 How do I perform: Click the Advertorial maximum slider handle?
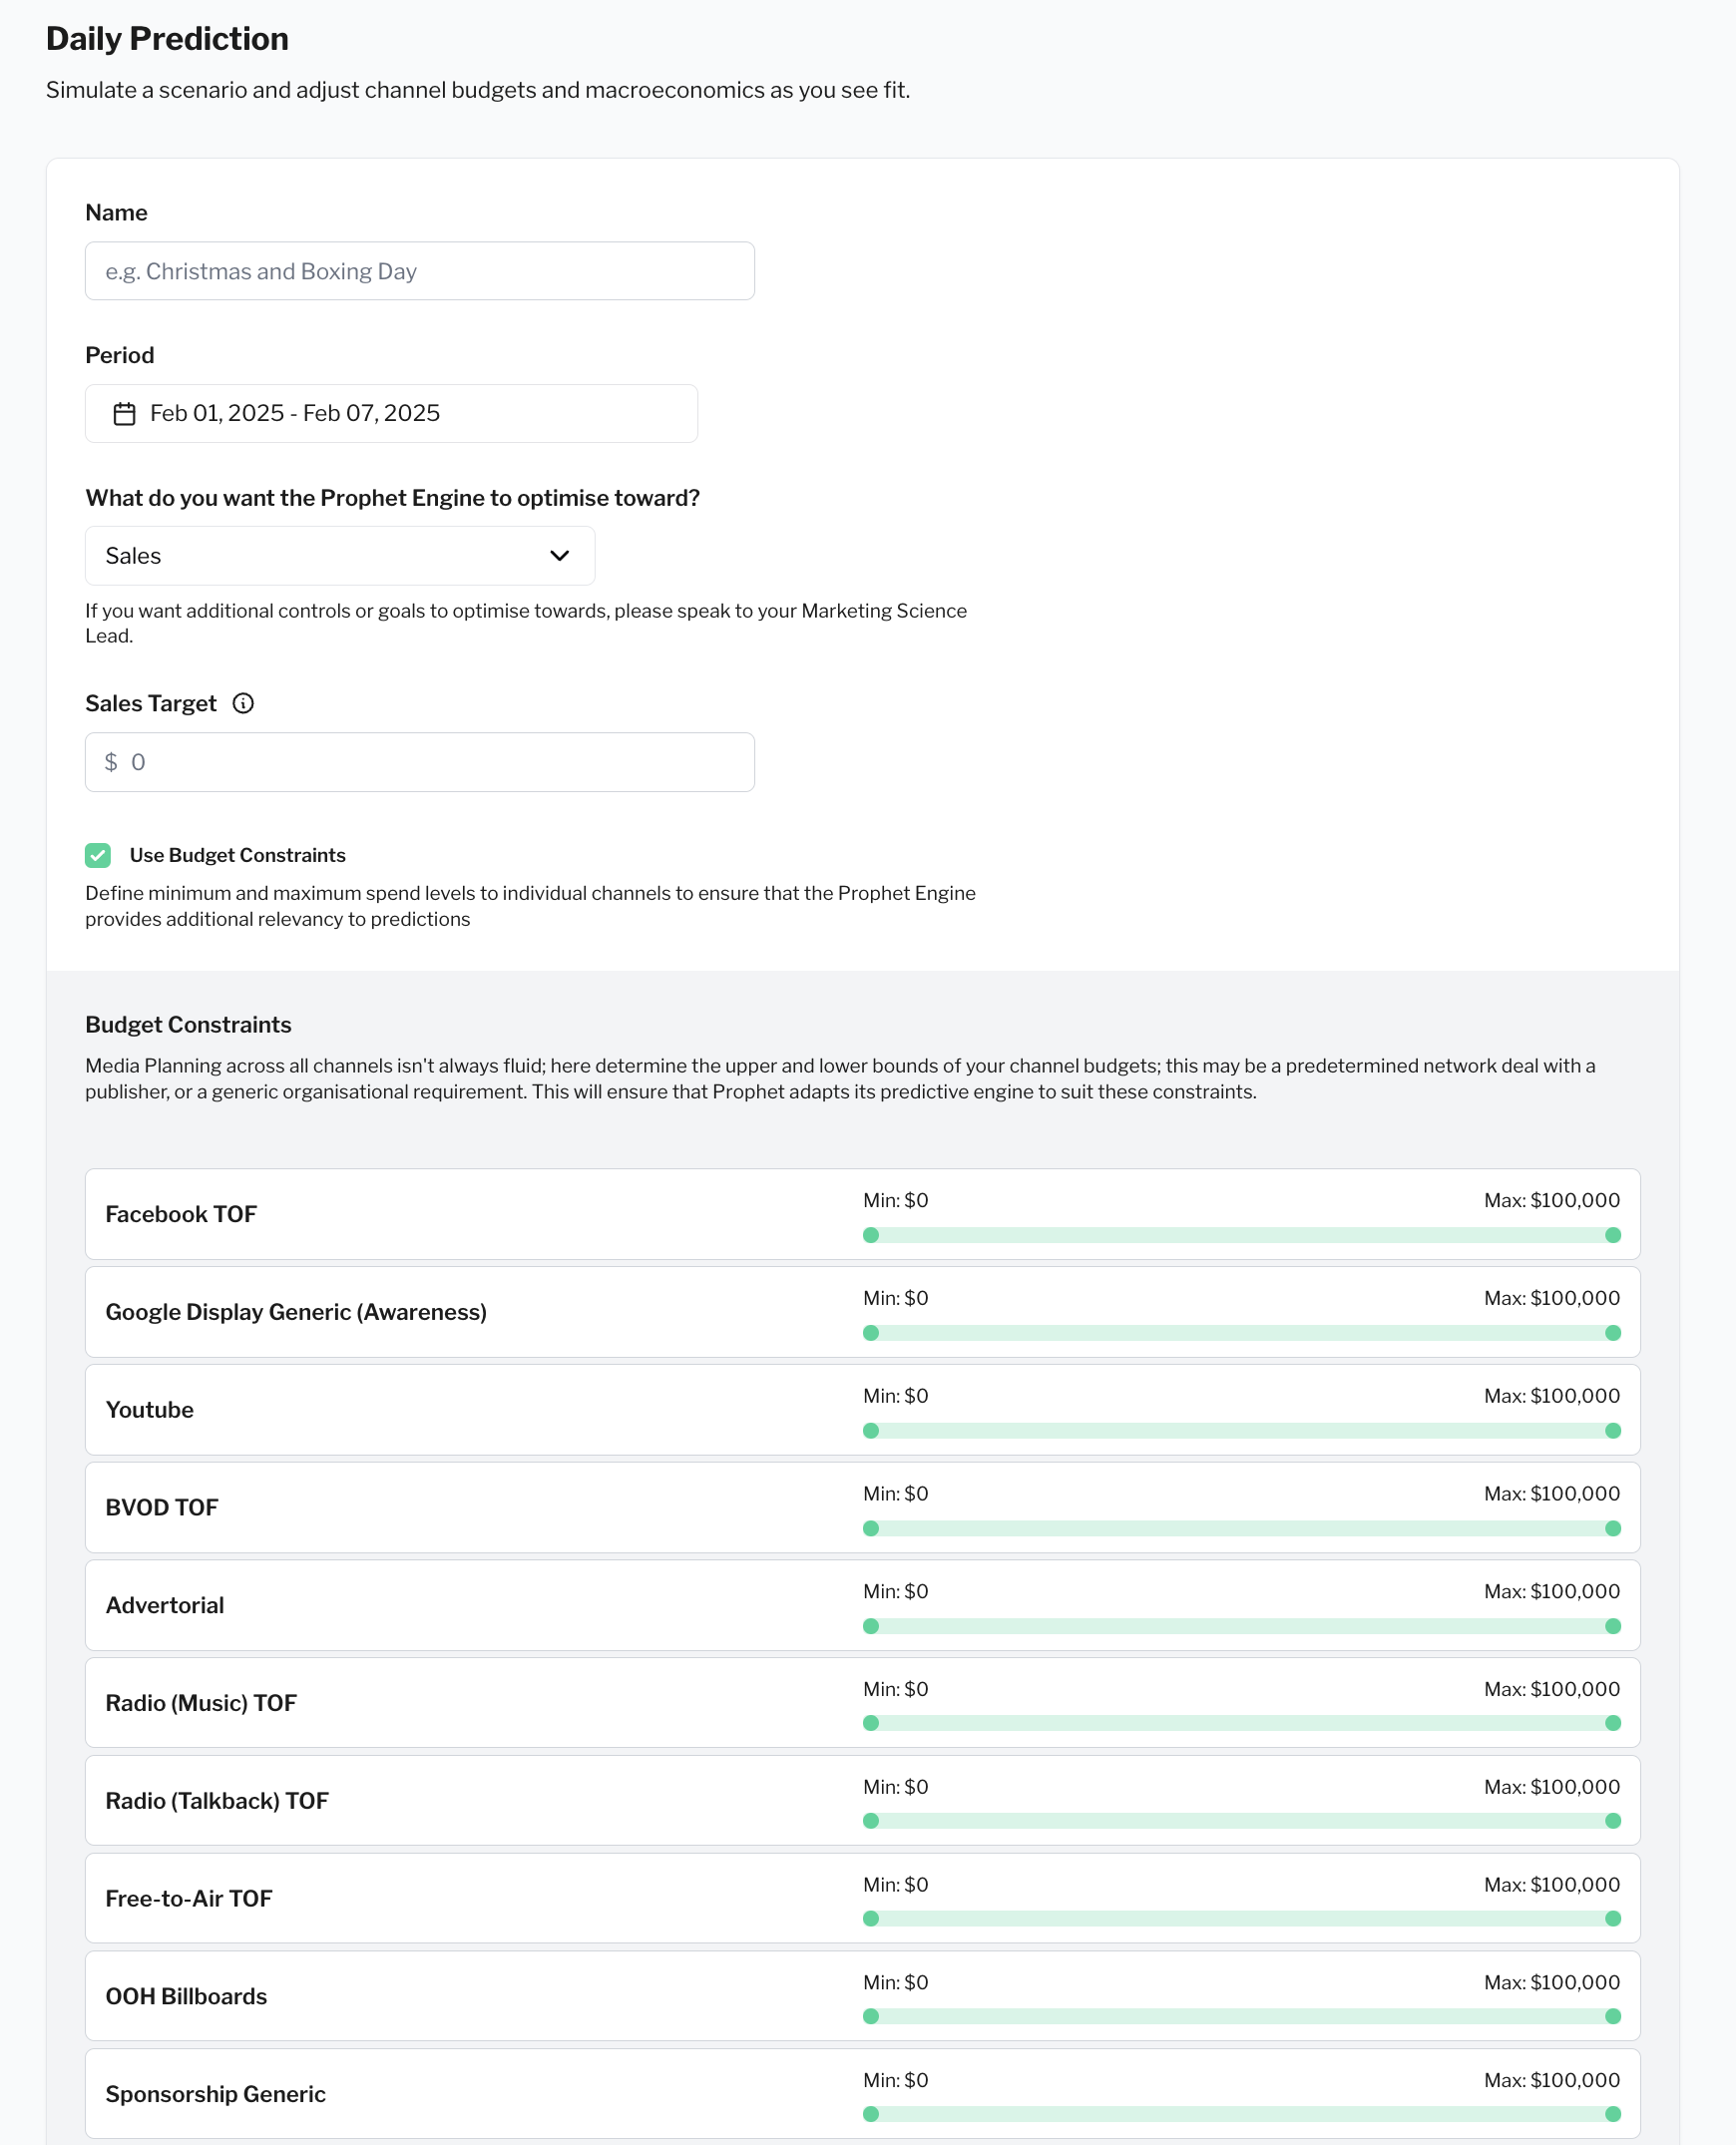click(x=1612, y=1626)
